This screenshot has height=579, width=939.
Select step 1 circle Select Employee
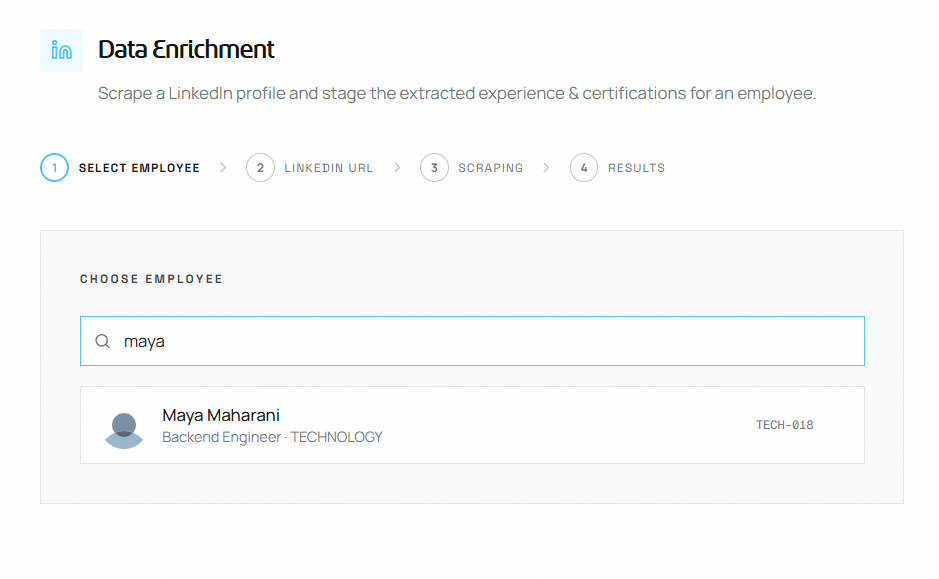pos(54,168)
